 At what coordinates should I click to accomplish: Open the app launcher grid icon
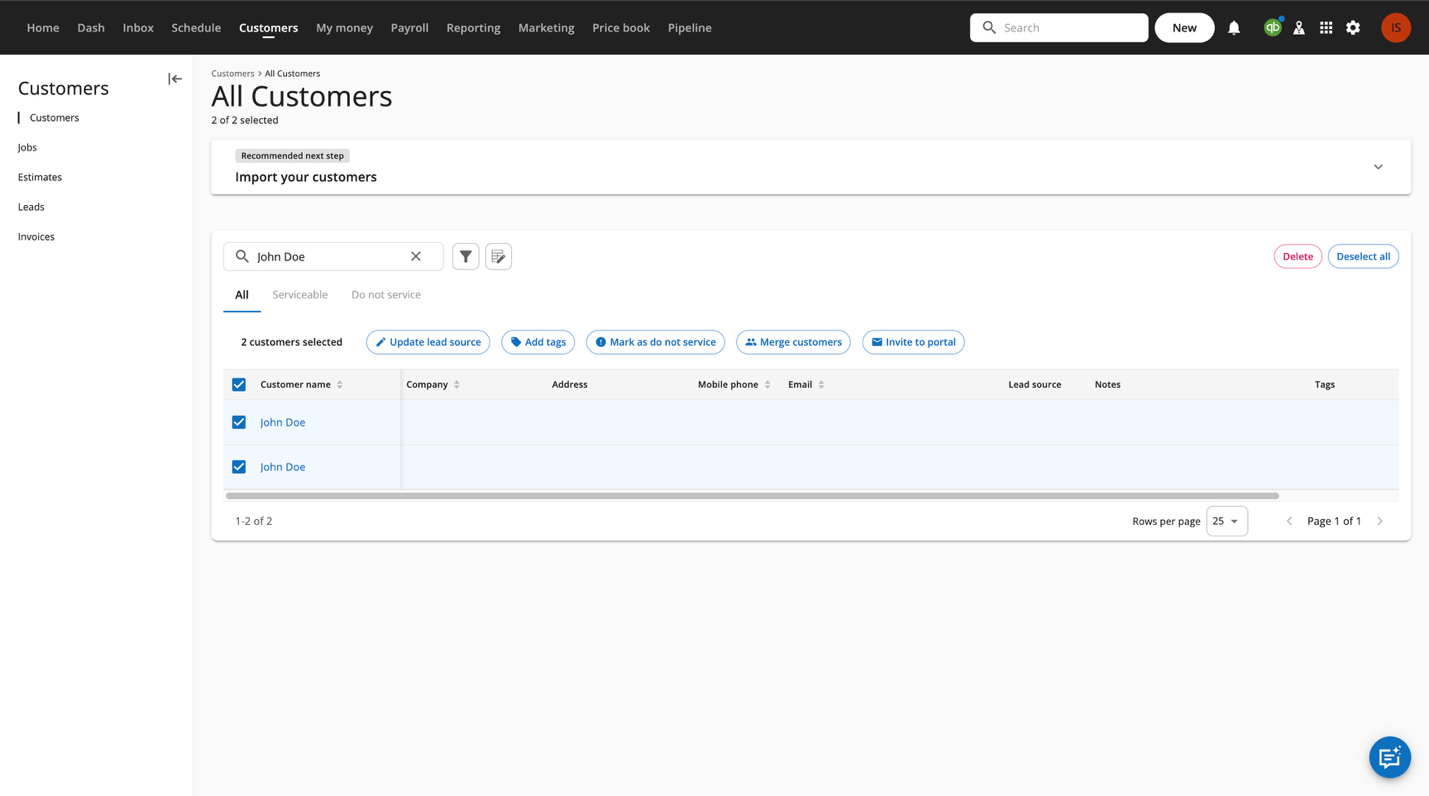click(1326, 28)
